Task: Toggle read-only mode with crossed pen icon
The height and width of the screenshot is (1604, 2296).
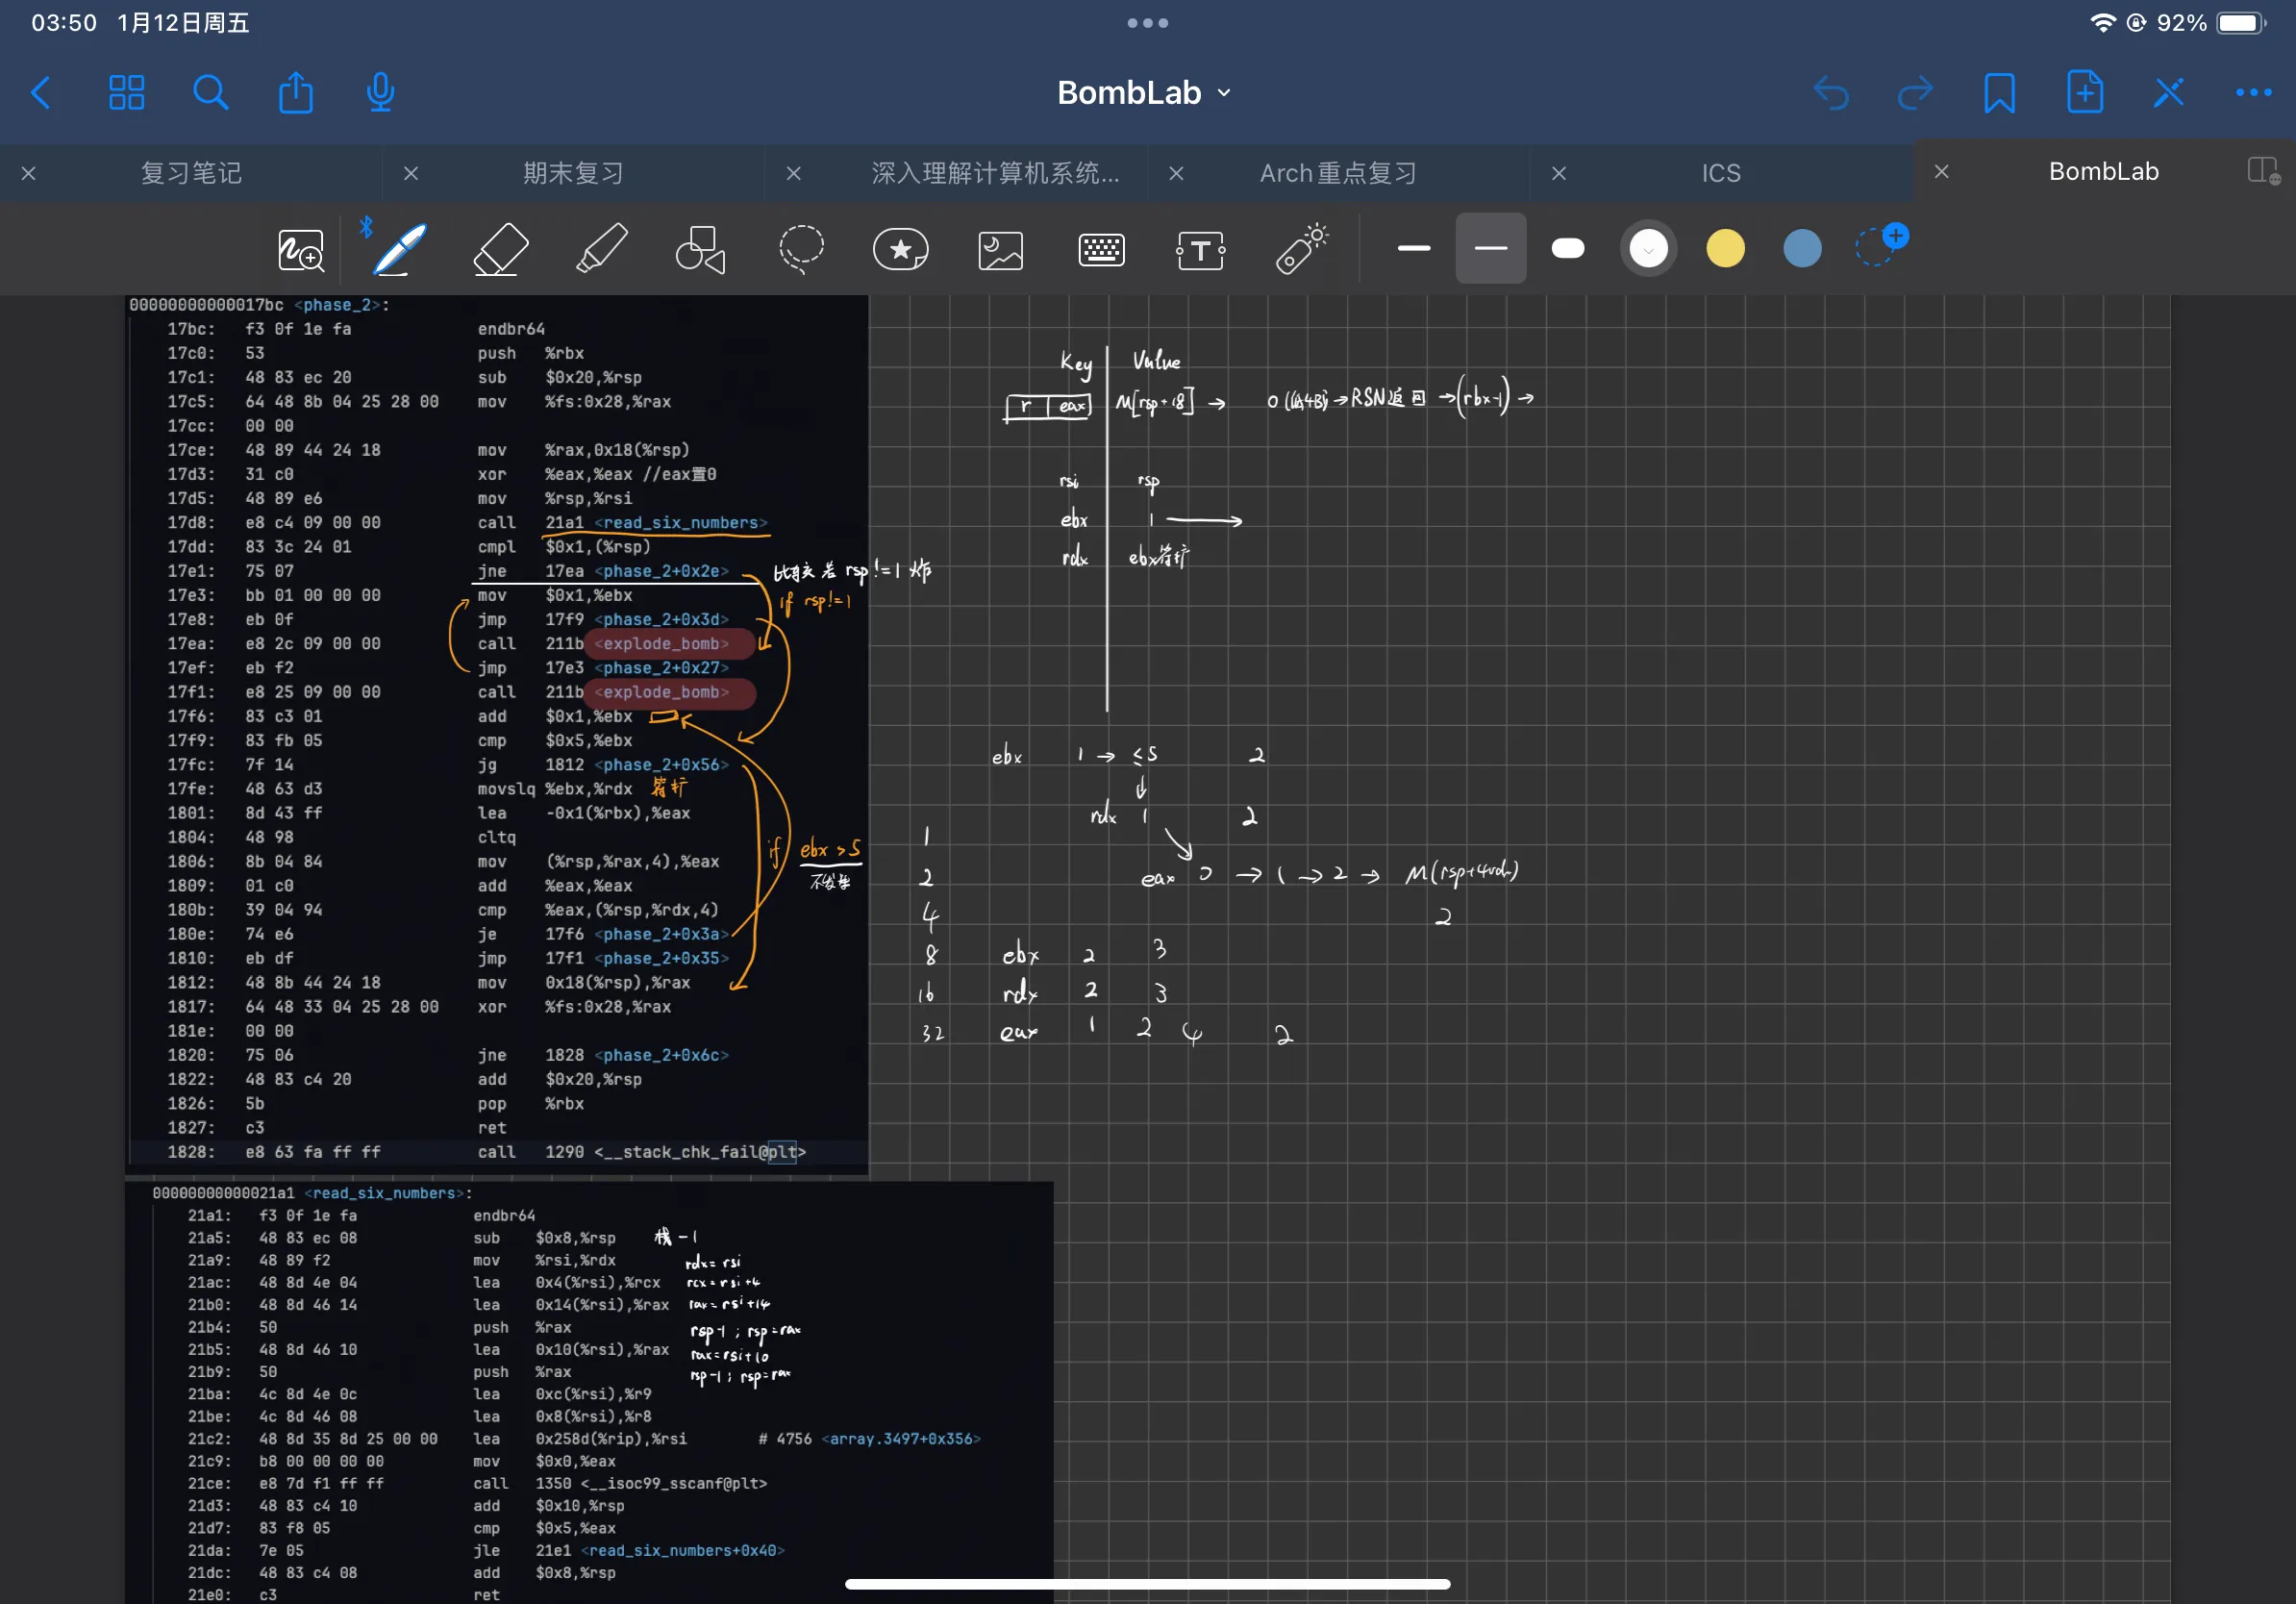Action: tap(2168, 93)
